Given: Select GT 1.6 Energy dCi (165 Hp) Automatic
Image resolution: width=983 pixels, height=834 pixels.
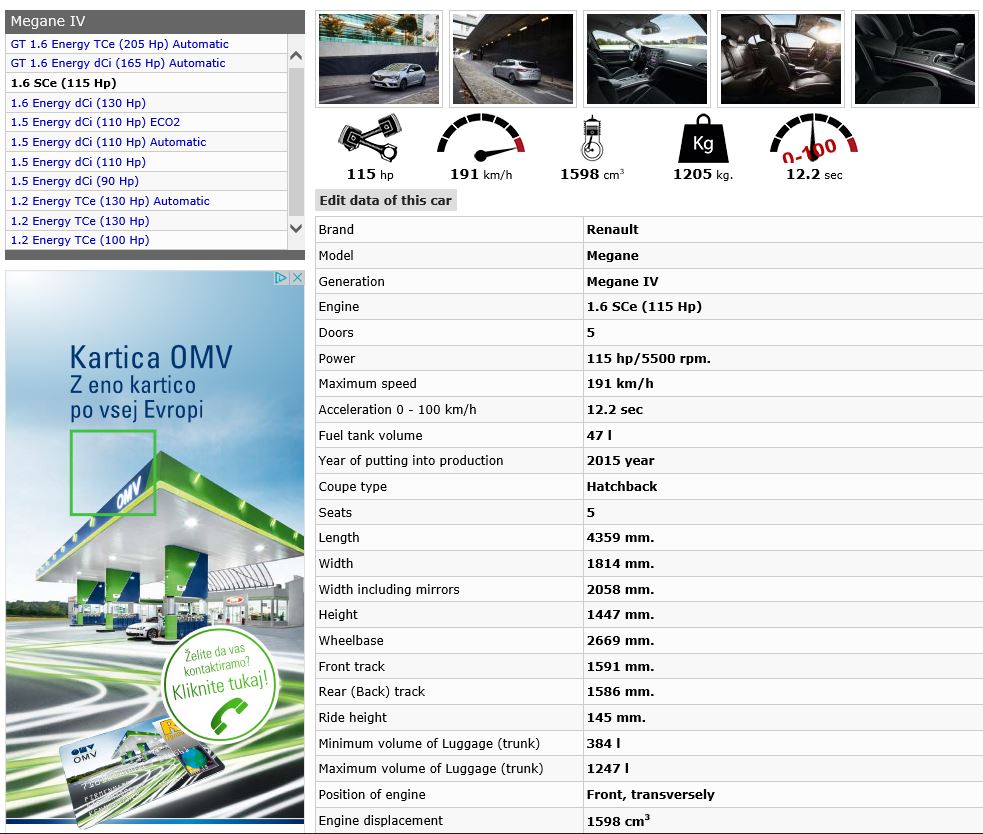Looking at the screenshot, I should pyautogui.click(x=118, y=63).
